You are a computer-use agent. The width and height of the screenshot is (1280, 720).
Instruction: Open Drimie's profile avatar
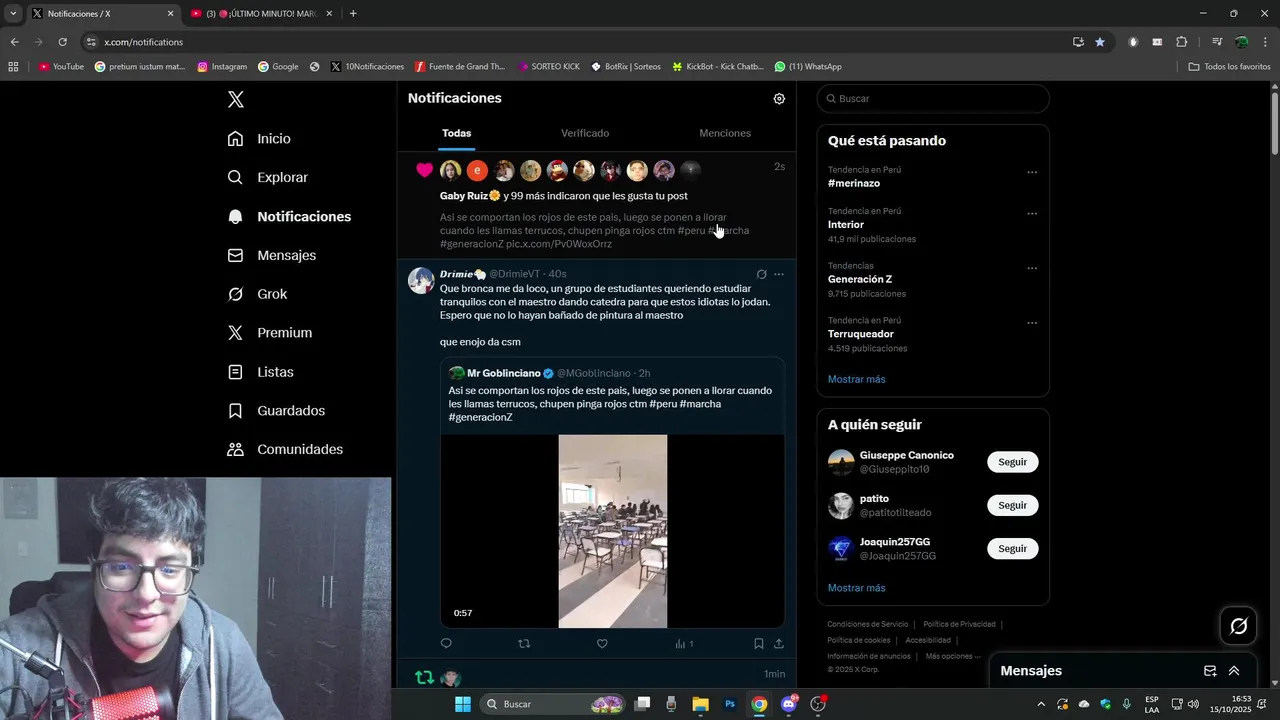[421, 280]
